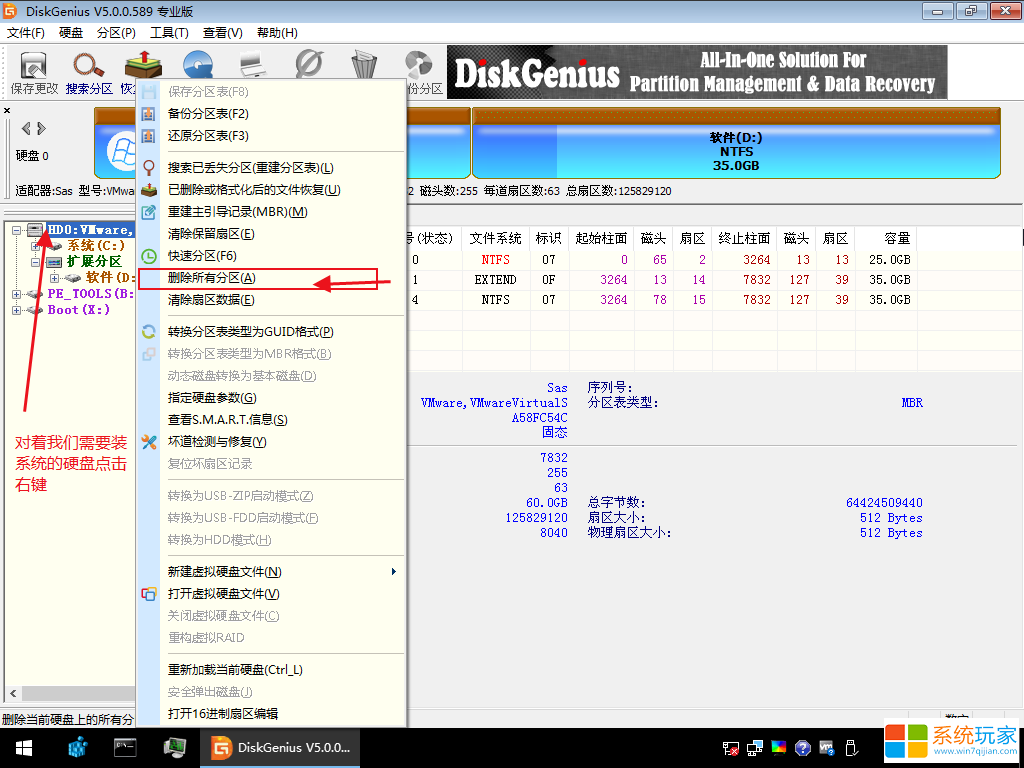1024x768 pixels.
Task: Click the DiskGenius banner advertisement
Action: 697,72
